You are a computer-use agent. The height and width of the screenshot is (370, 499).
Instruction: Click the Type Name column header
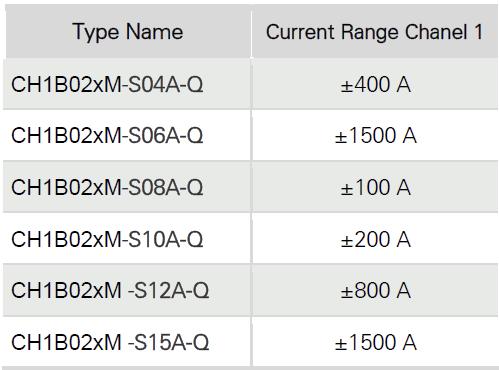128,32
